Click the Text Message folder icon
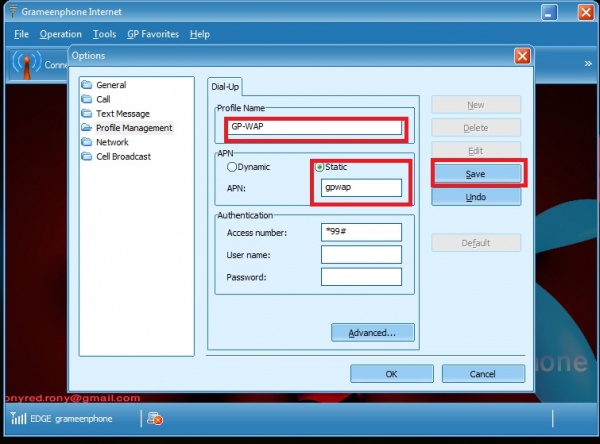This screenshot has height=444, width=600. tap(87, 113)
